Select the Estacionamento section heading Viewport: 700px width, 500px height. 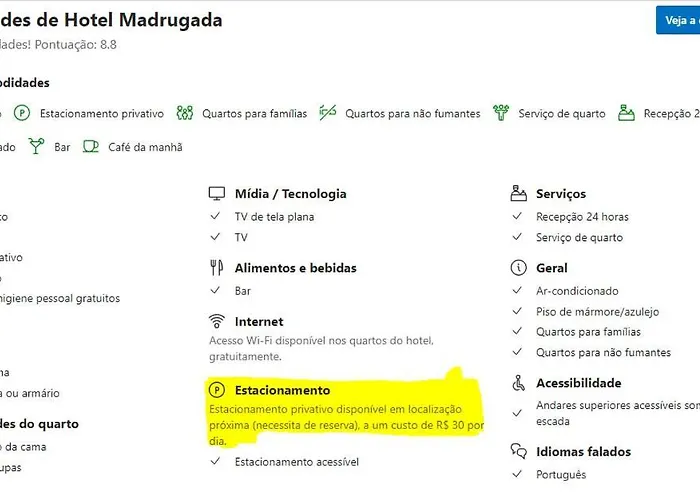(x=283, y=390)
